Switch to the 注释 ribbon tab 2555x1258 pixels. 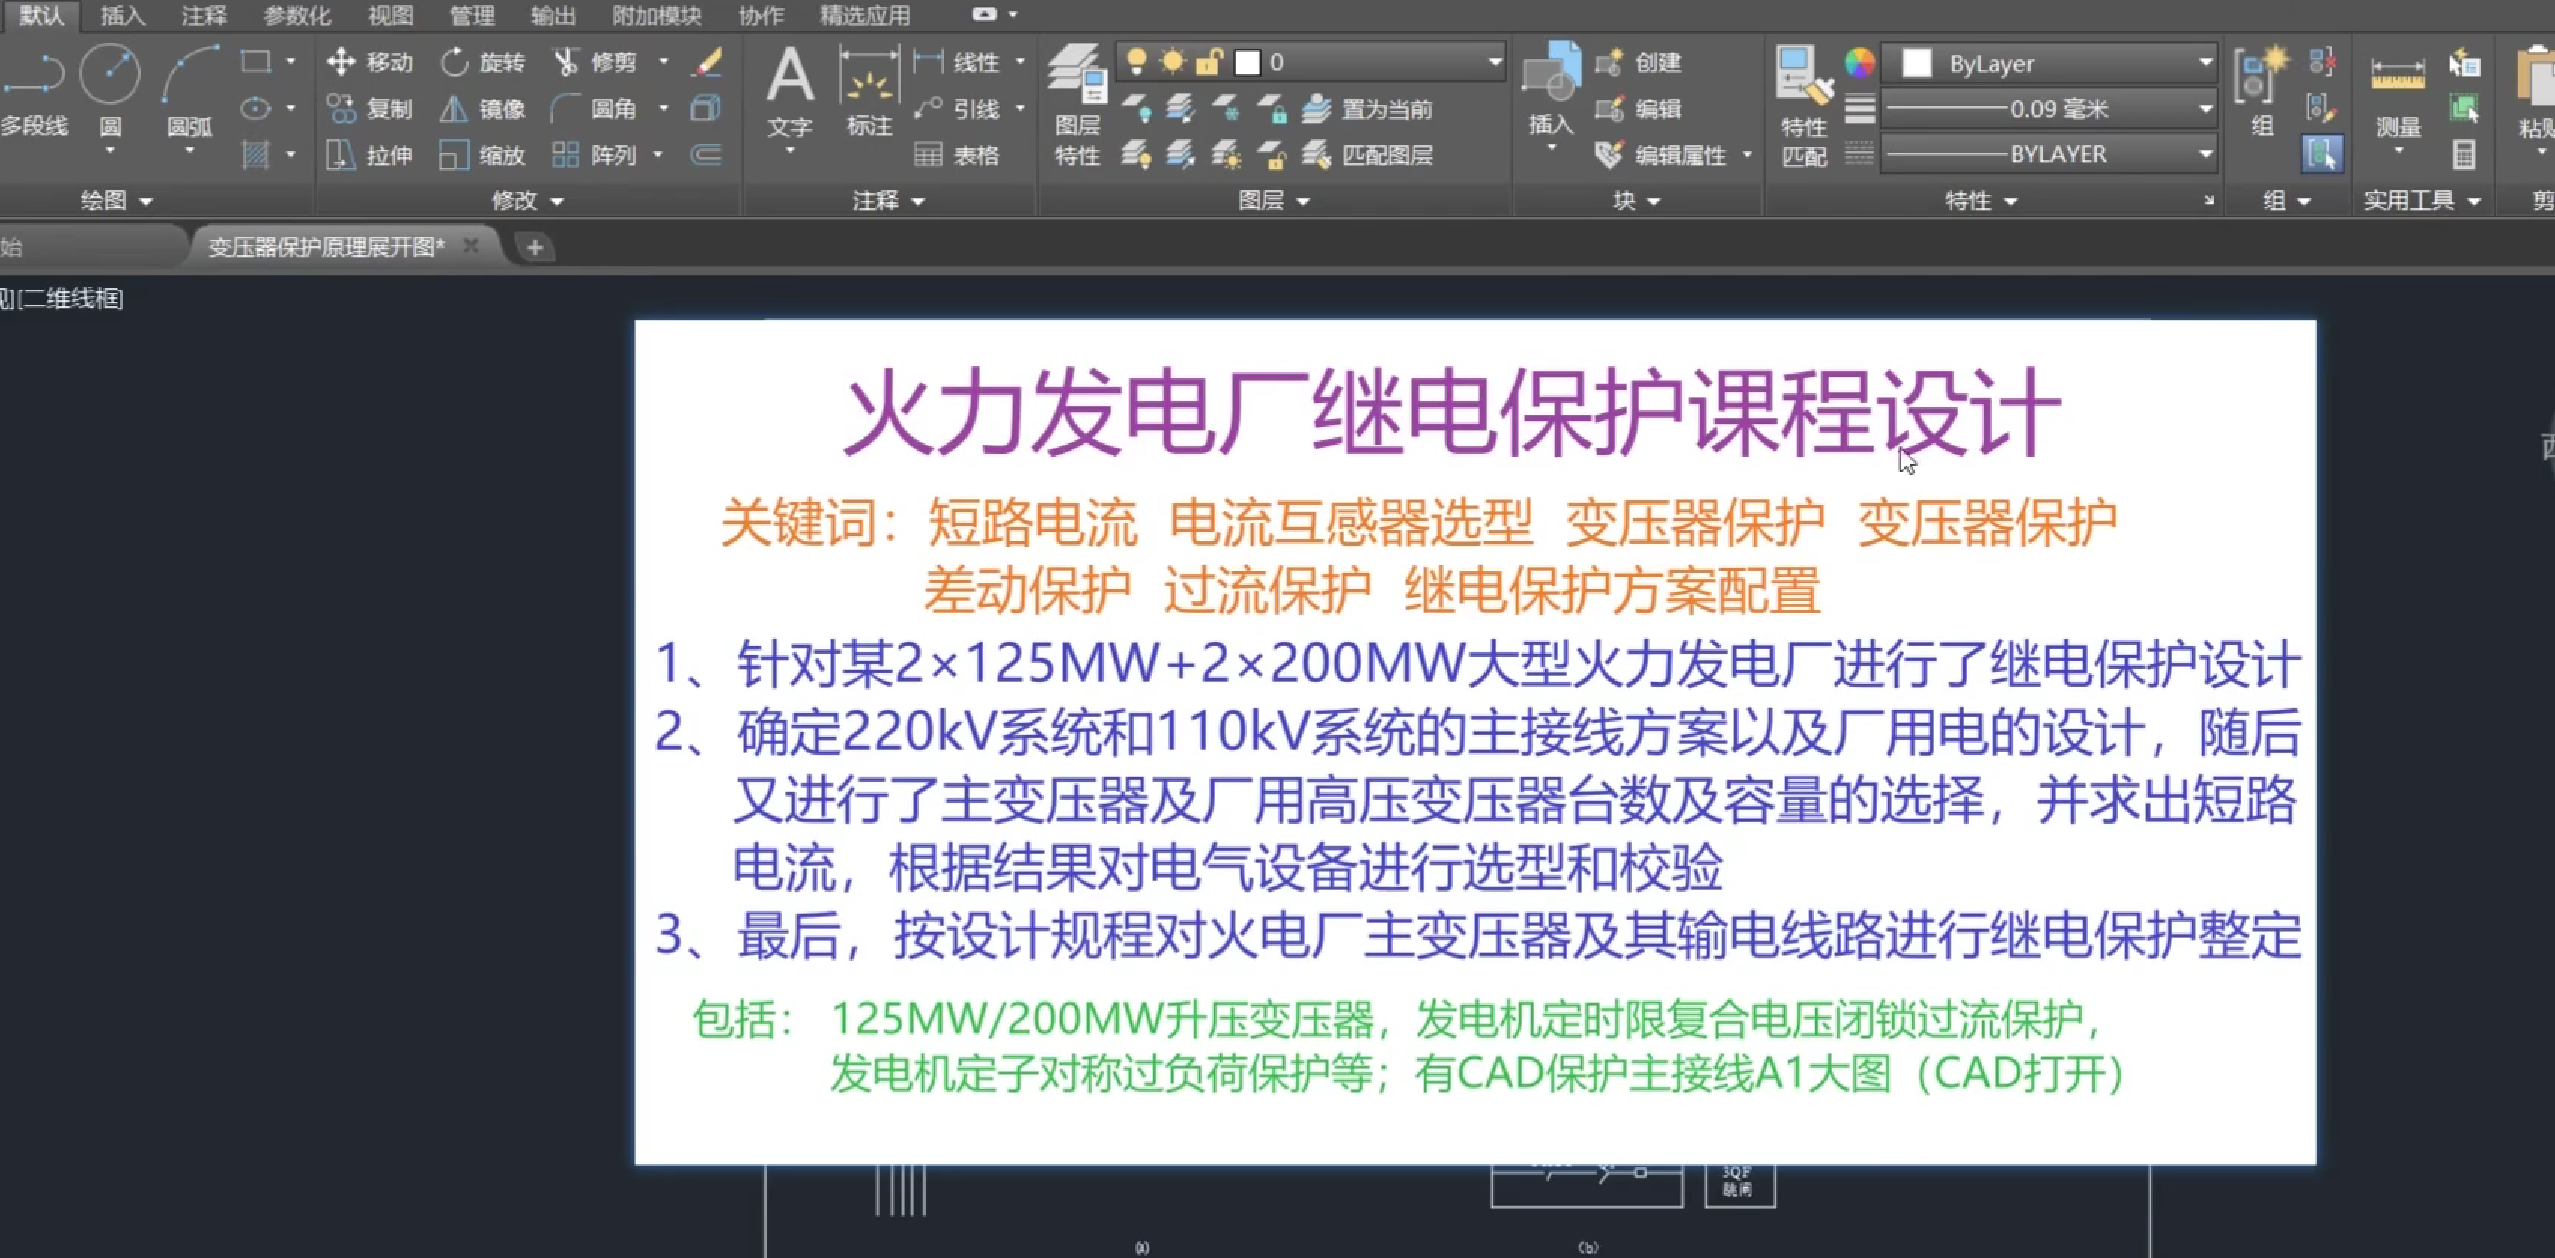pos(204,15)
